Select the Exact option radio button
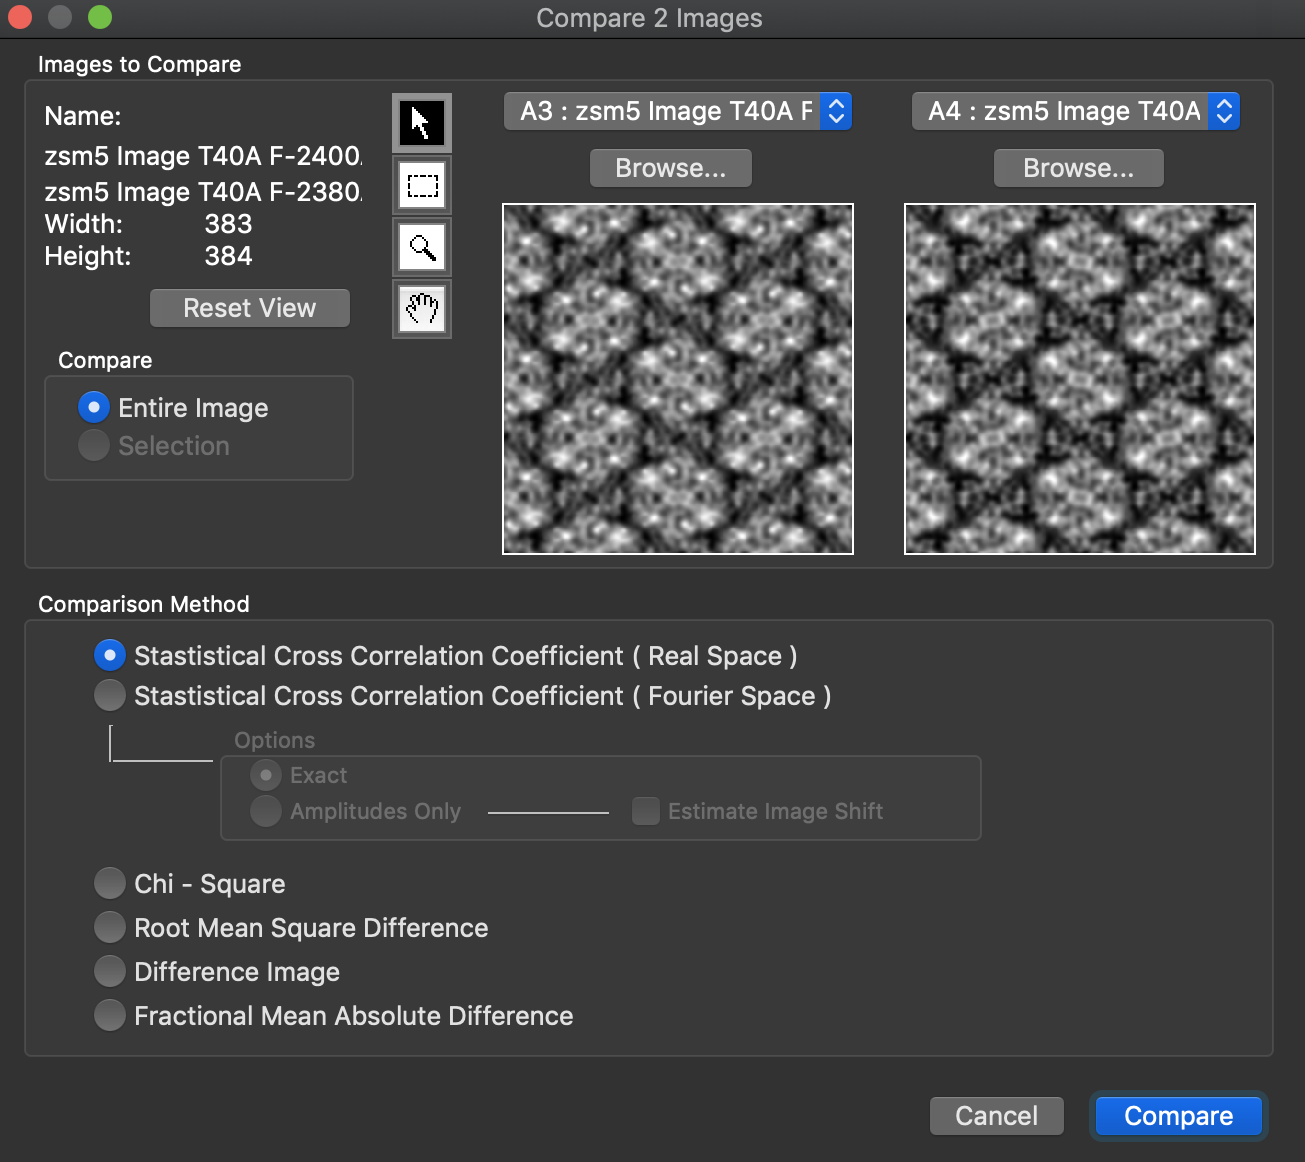This screenshot has height=1162, width=1305. (x=266, y=775)
